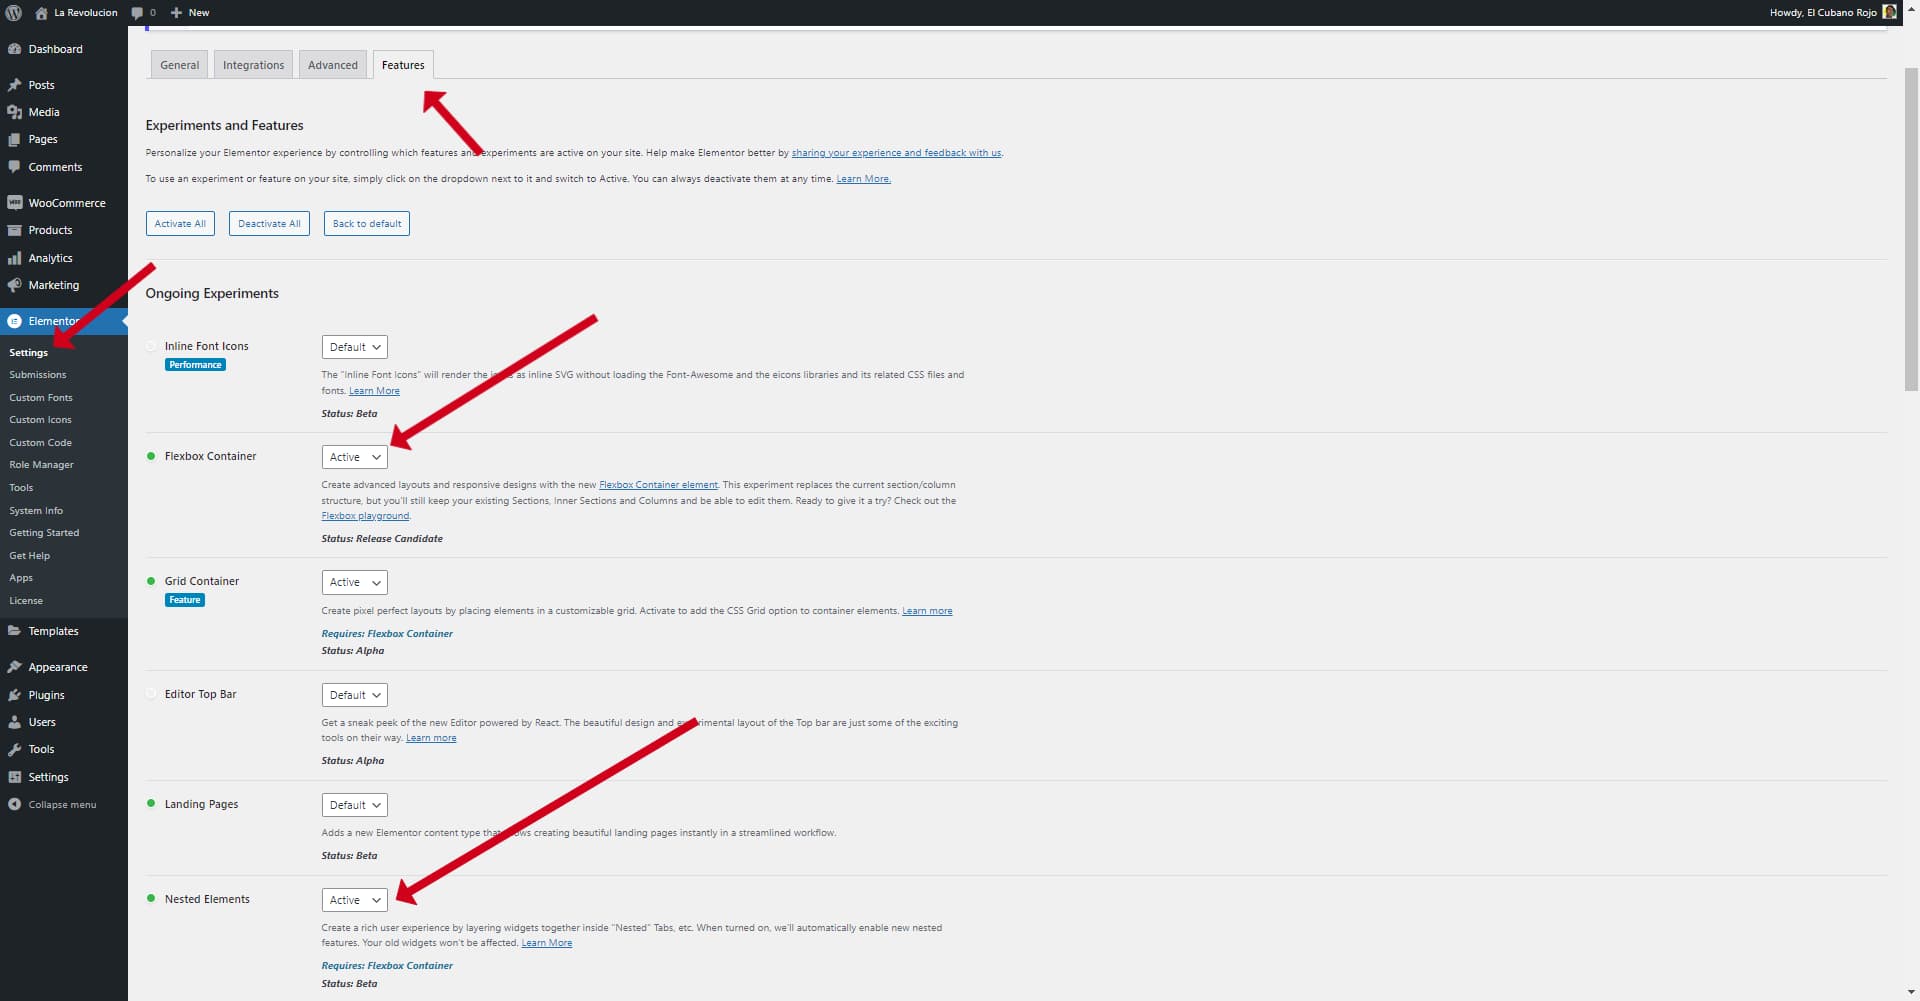1920x1001 pixels.
Task: Click the Back to default button
Action: pyautogui.click(x=367, y=224)
